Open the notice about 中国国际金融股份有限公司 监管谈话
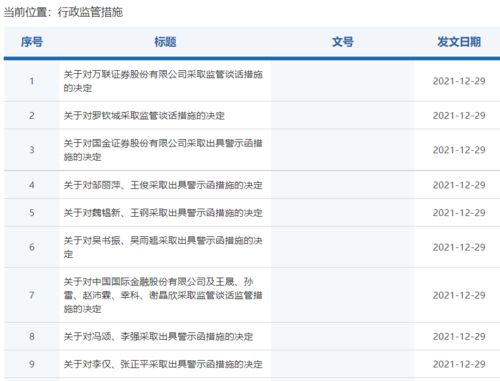This screenshot has height=381, width=500. click(x=163, y=295)
